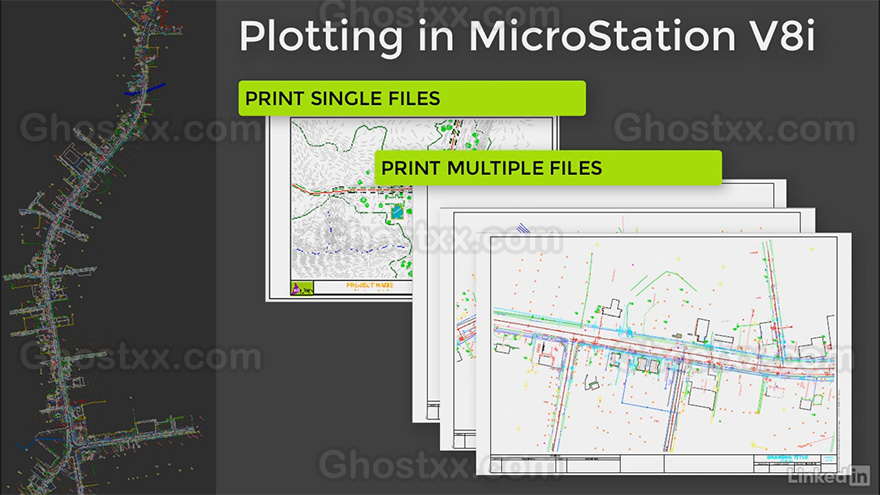Click the PRINT MULTIPLE FILES green banner
The width and height of the screenshot is (880, 495).
pos(548,168)
